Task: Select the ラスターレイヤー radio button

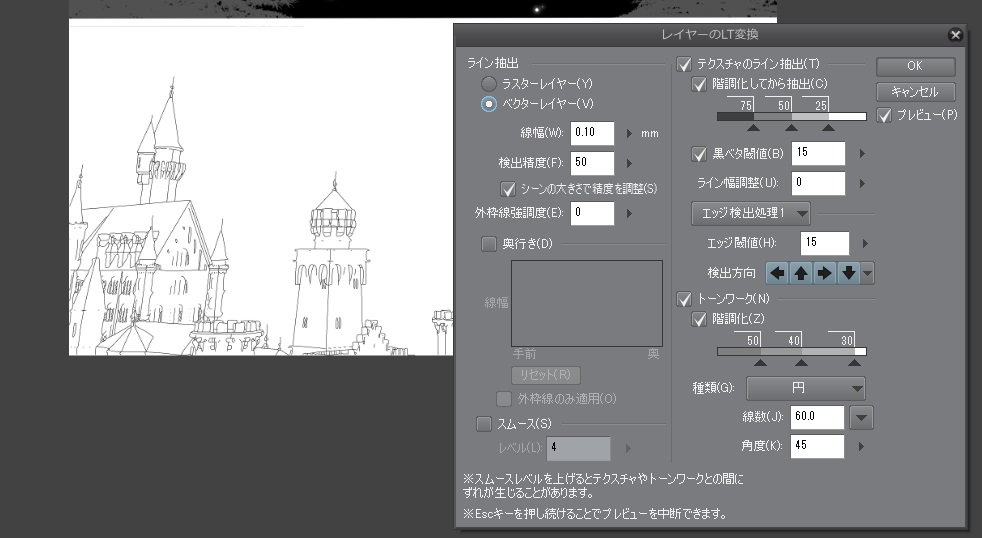Action: point(489,83)
